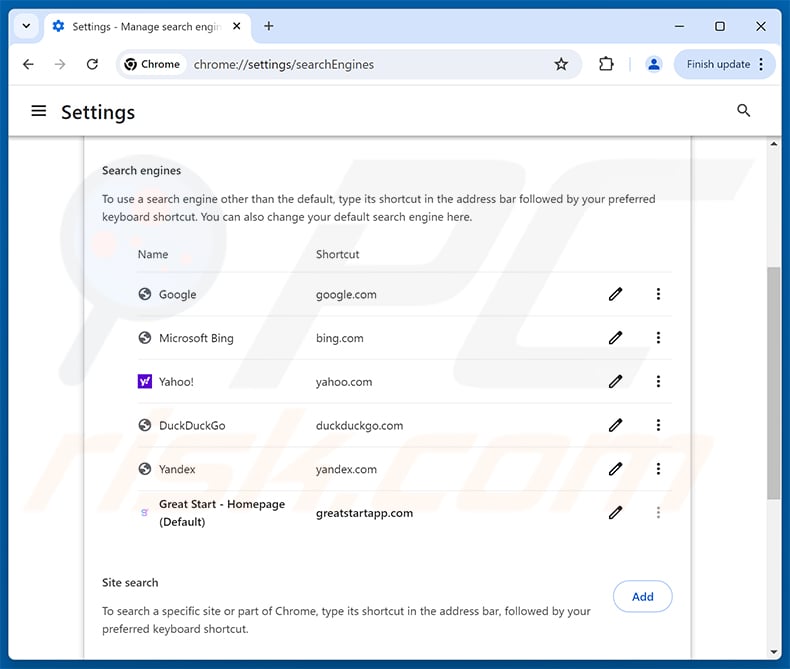The width and height of the screenshot is (790, 669).
Task: Go back to the previous page
Action: click(x=28, y=64)
